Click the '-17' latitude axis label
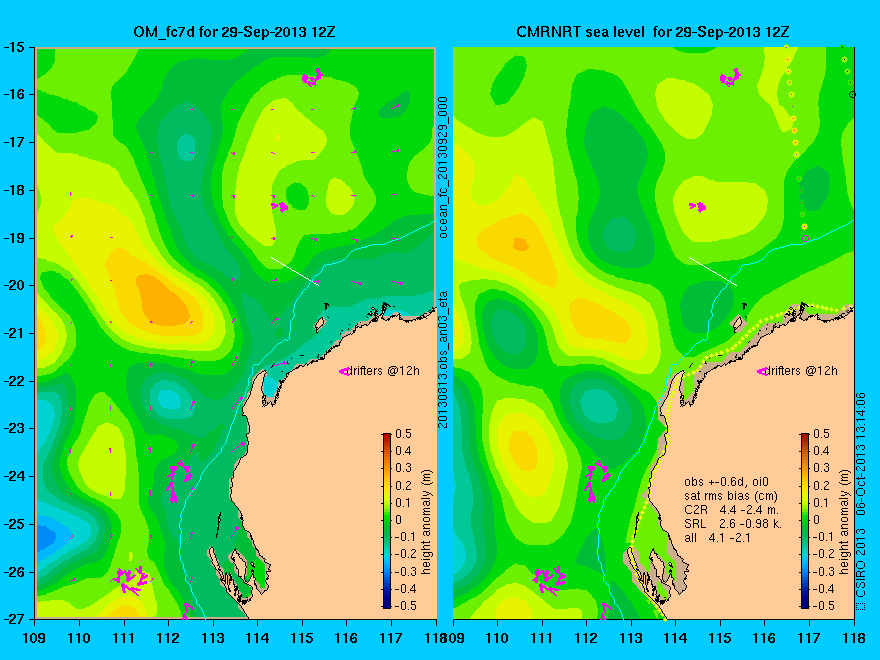The image size is (880, 660). [14, 141]
